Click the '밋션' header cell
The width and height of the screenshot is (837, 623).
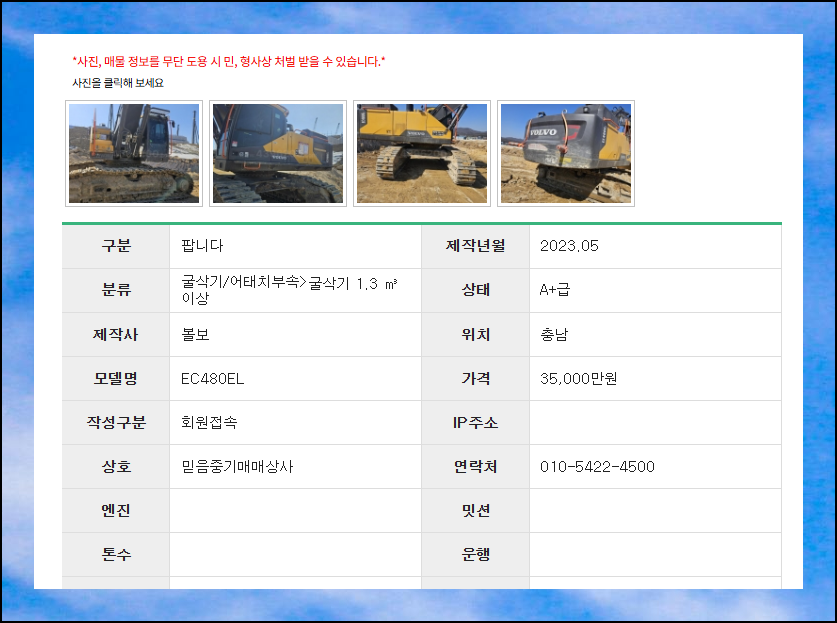[476, 511]
